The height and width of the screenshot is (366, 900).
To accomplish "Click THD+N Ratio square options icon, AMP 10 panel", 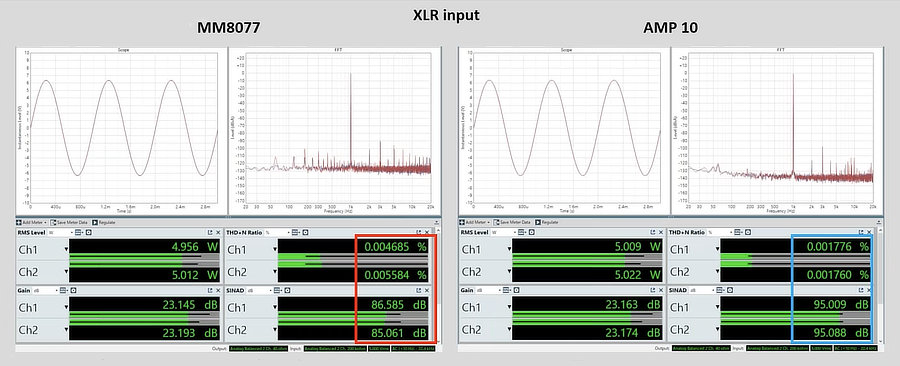I will pyautogui.click(x=748, y=232).
